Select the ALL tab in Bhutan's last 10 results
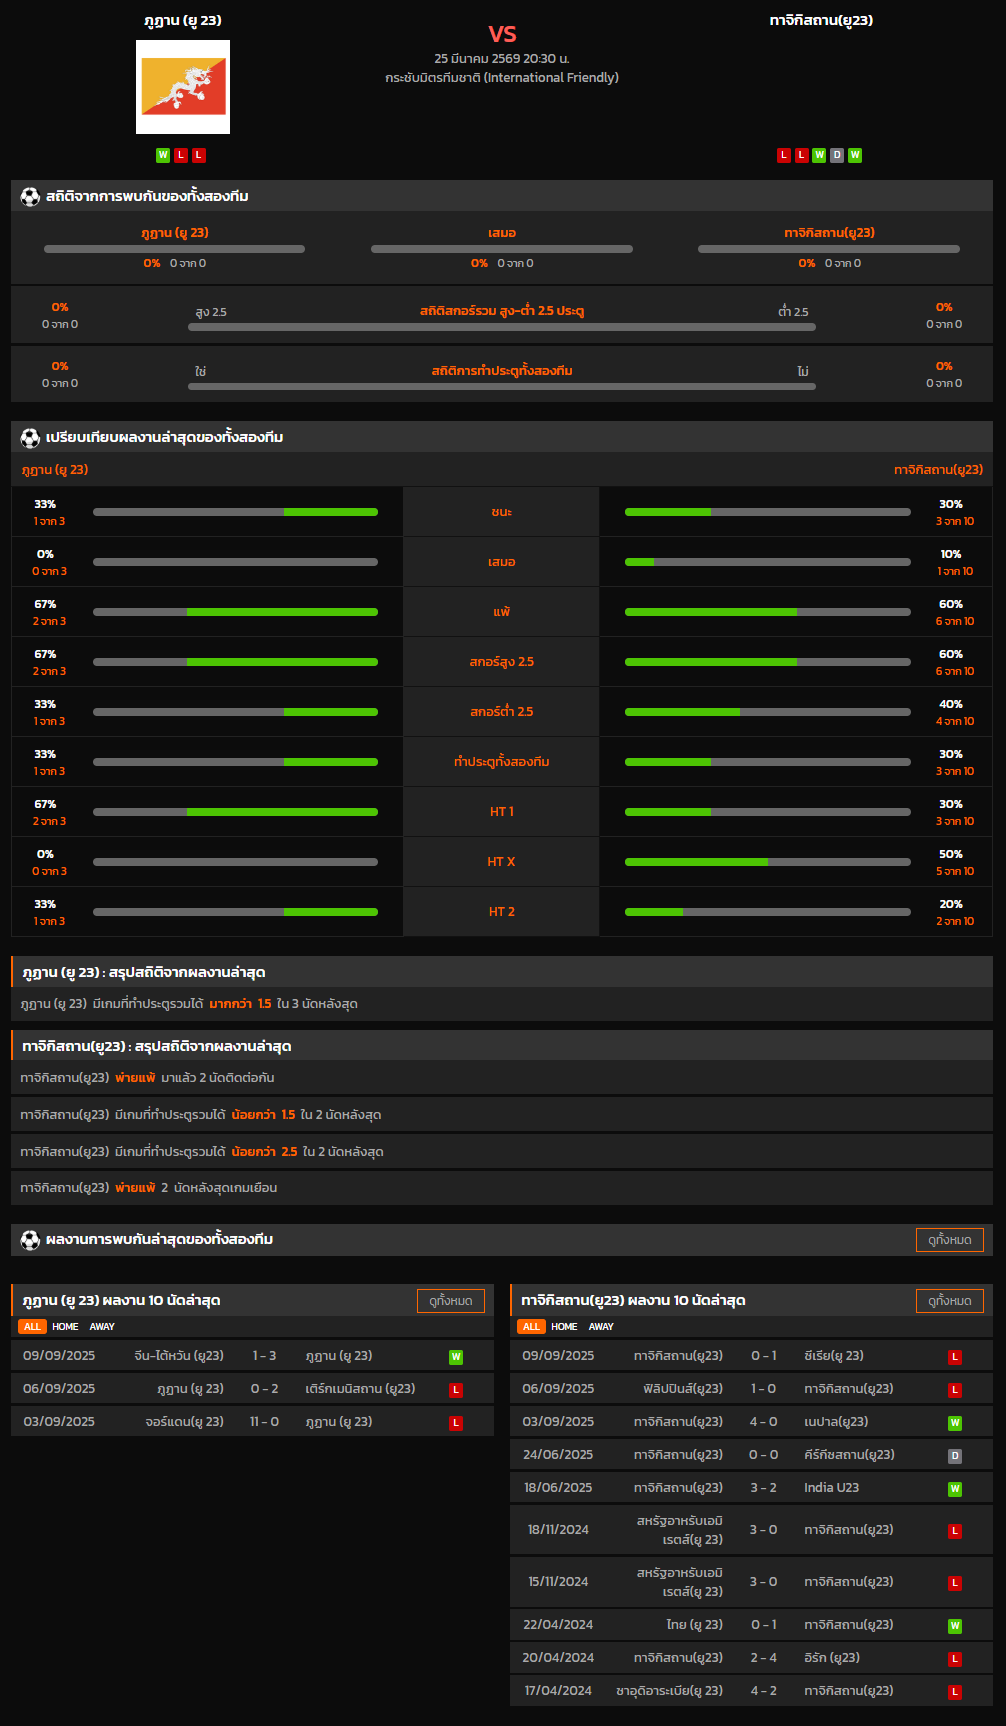Image resolution: width=1006 pixels, height=1726 pixels. (32, 1327)
